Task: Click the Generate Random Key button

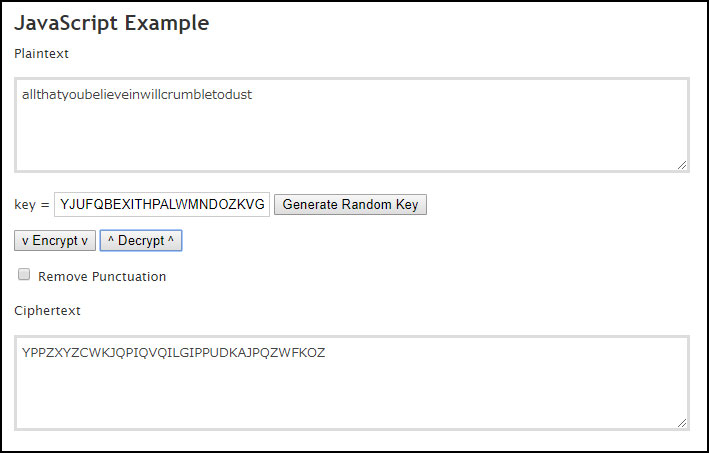Action: pyautogui.click(x=350, y=205)
